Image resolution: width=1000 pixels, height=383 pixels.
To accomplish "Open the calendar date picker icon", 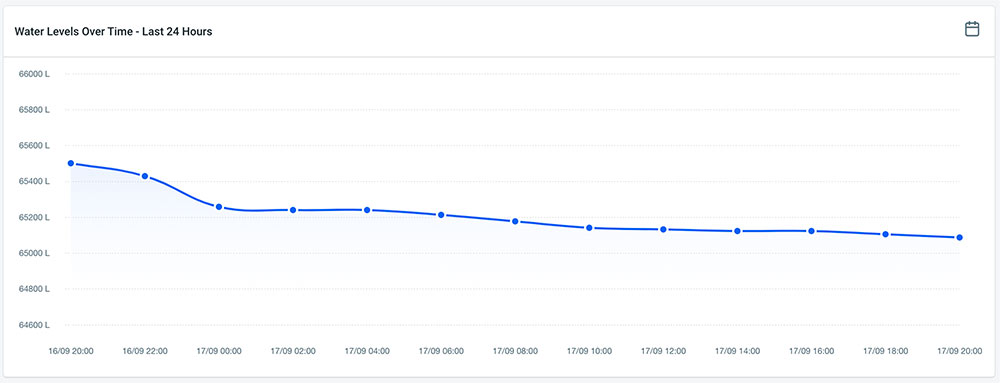I will click(972, 29).
